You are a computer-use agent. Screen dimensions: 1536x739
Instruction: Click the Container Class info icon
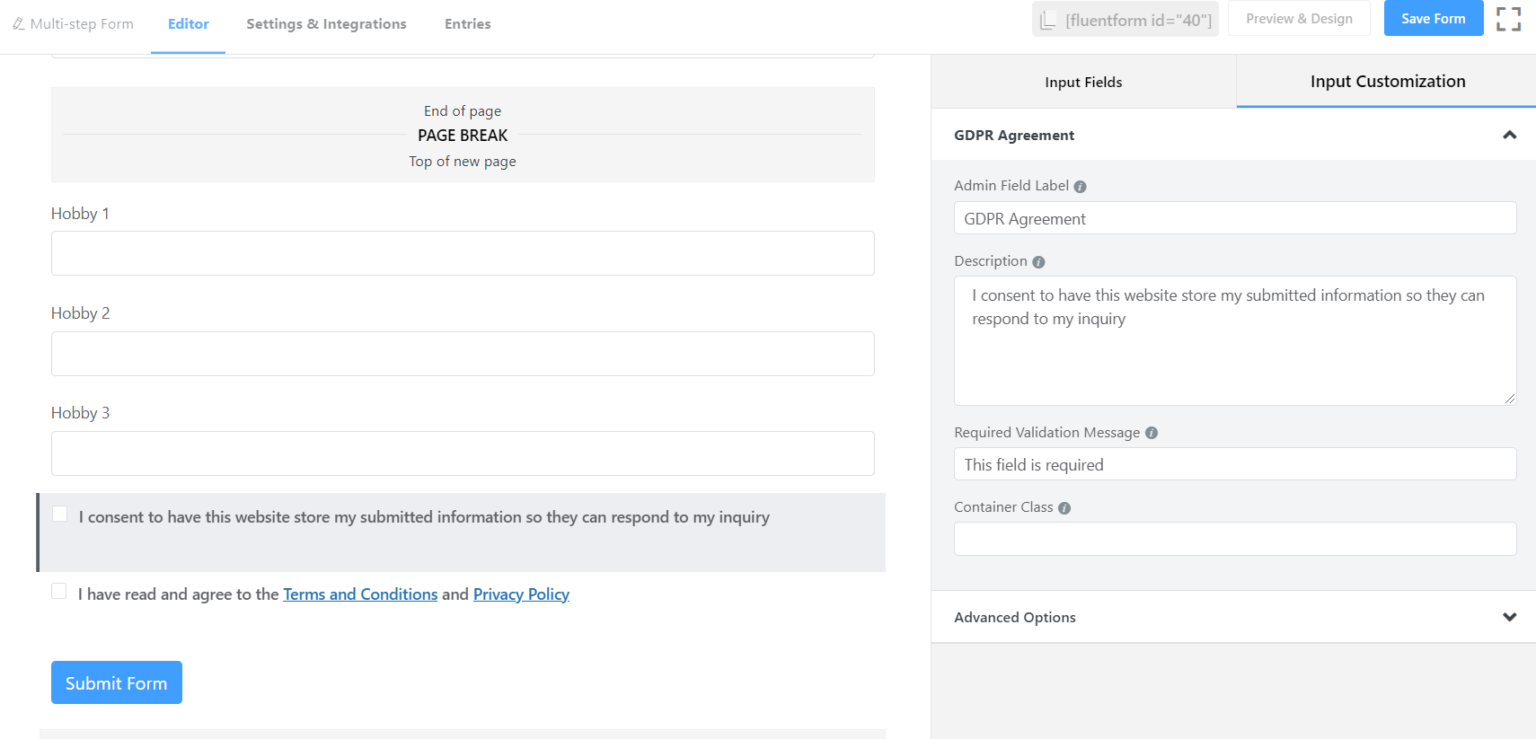[1064, 507]
